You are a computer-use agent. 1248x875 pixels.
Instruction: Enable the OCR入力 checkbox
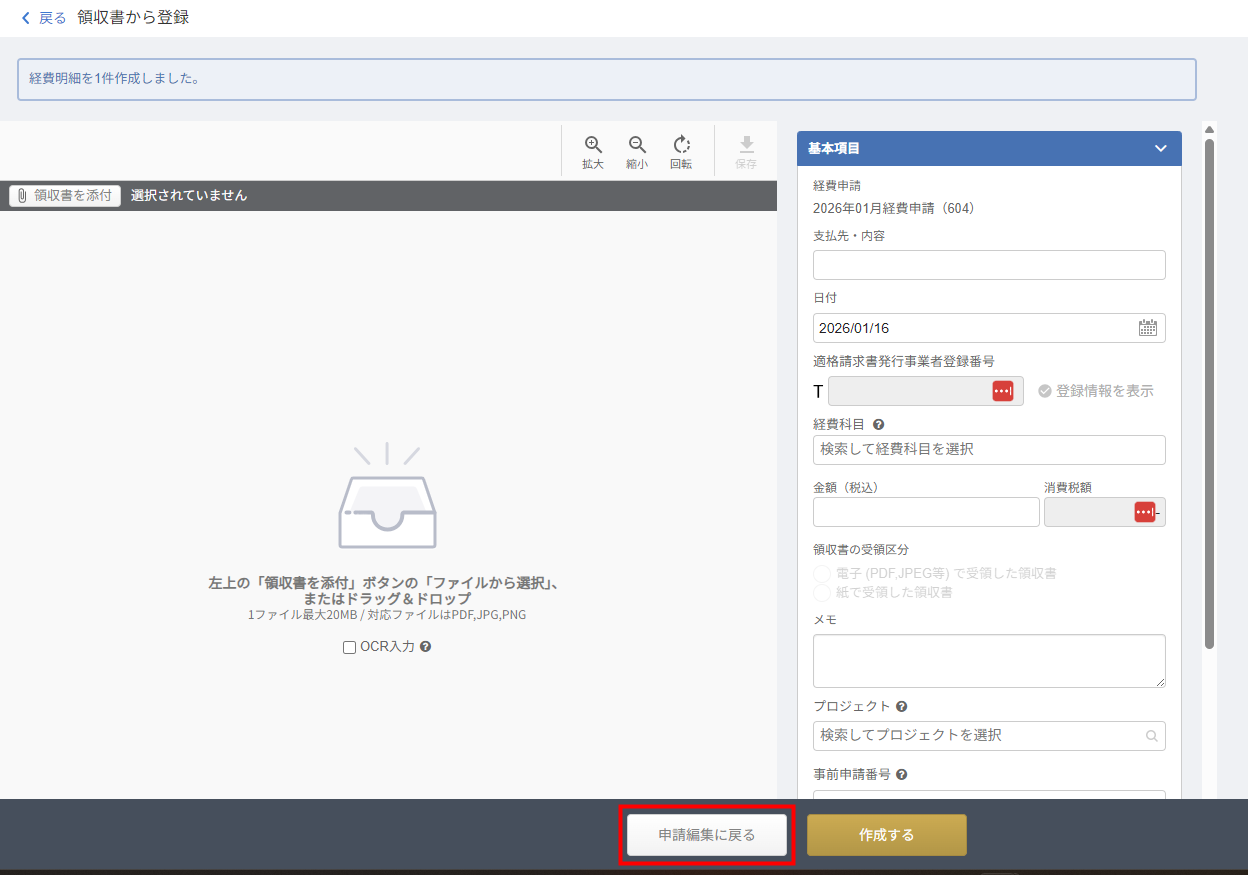349,647
